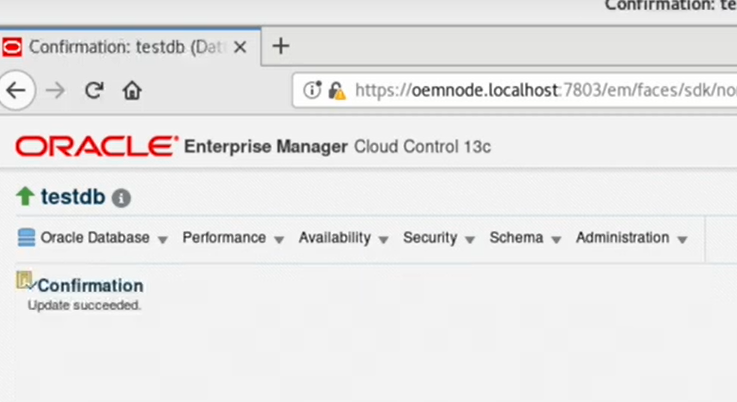Click the browser back arrow button

point(17,90)
